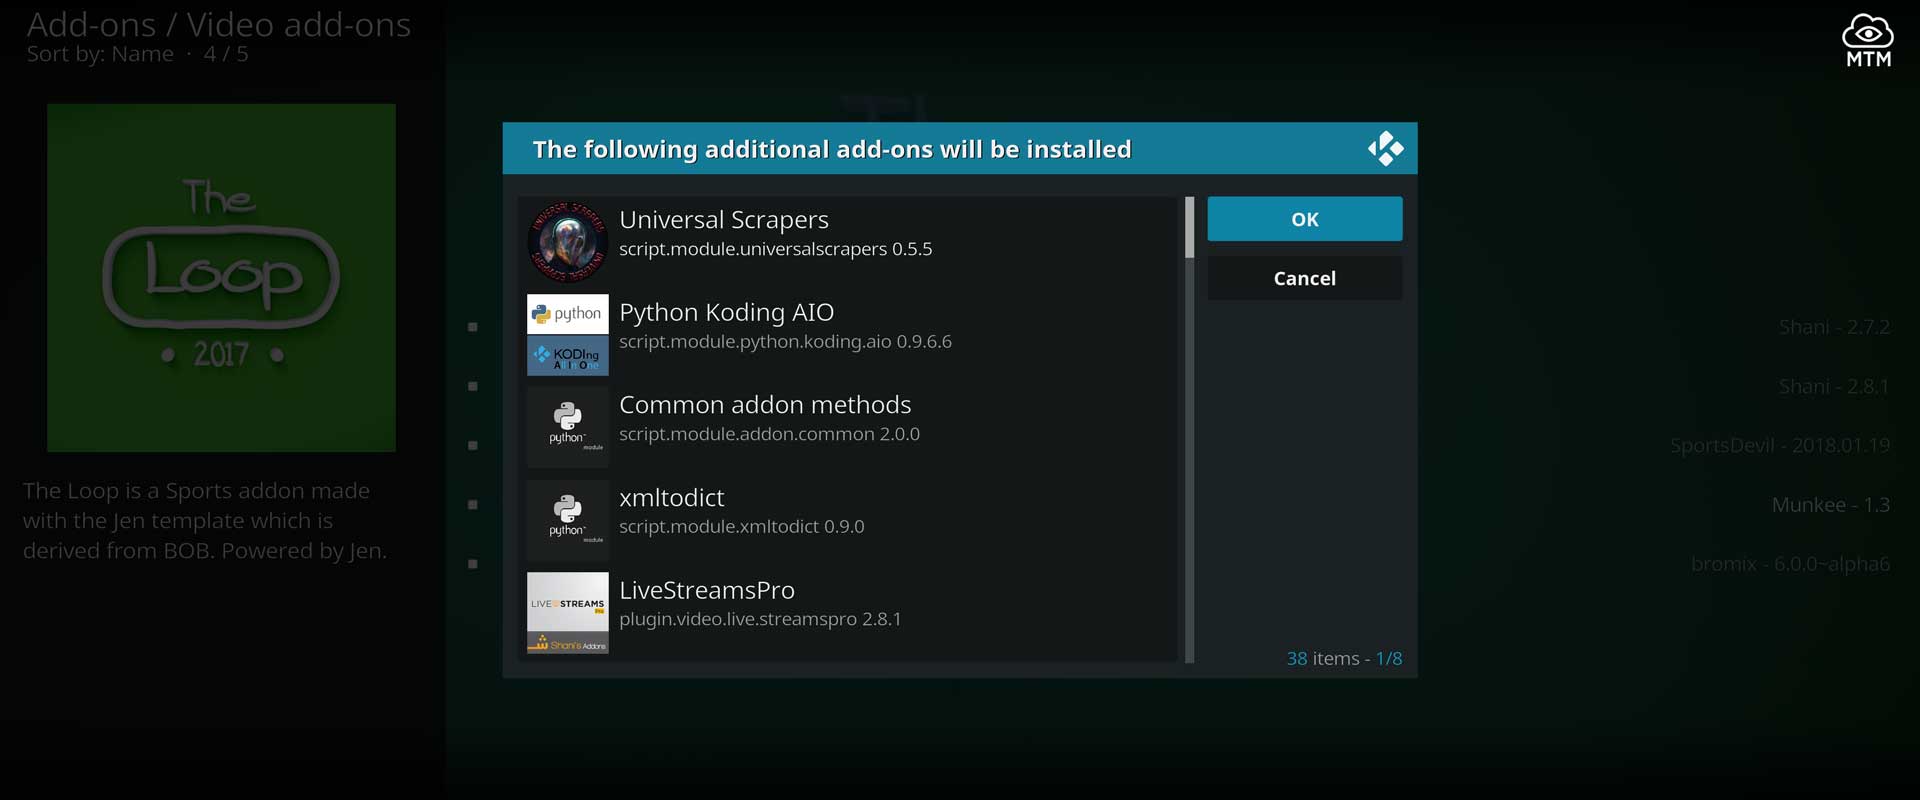This screenshot has height=800, width=1920.
Task: Click script.module.addon.common 2.0.0 text
Action: [769, 434]
